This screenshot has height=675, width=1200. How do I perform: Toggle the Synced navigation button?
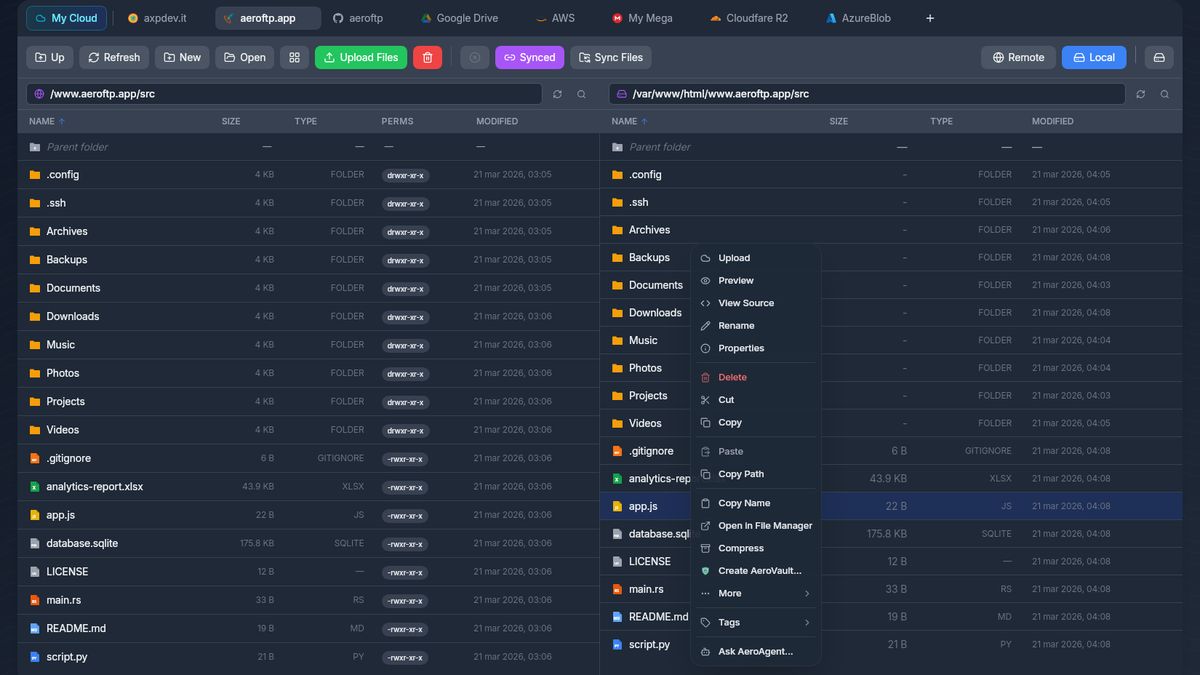point(529,58)
